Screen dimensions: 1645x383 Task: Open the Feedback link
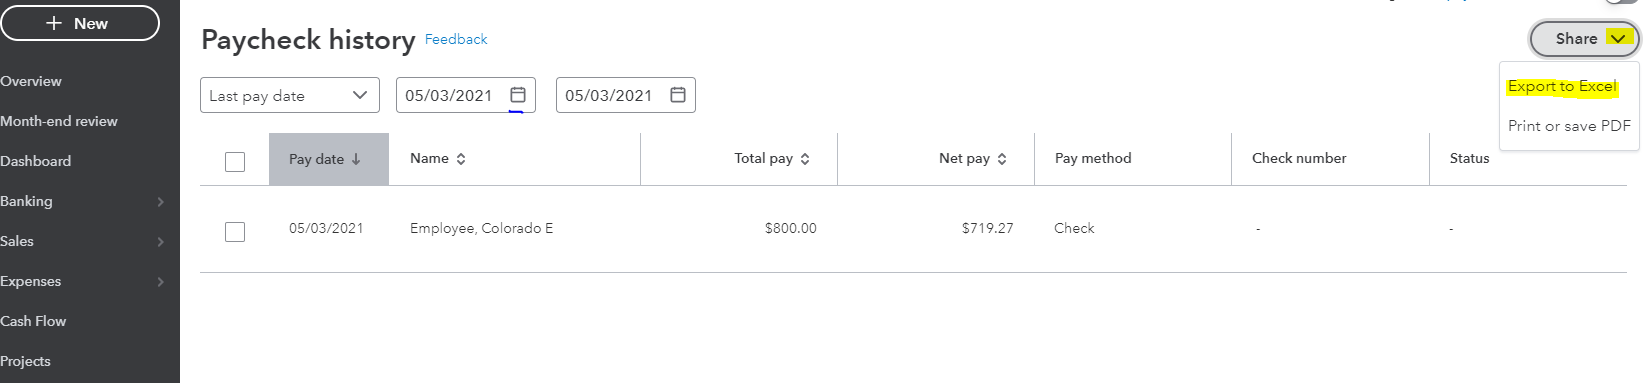point(456,39)
